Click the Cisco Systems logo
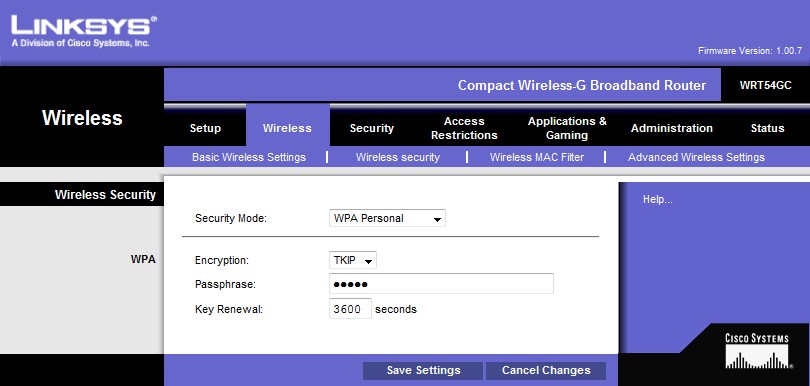 [757, 351]
